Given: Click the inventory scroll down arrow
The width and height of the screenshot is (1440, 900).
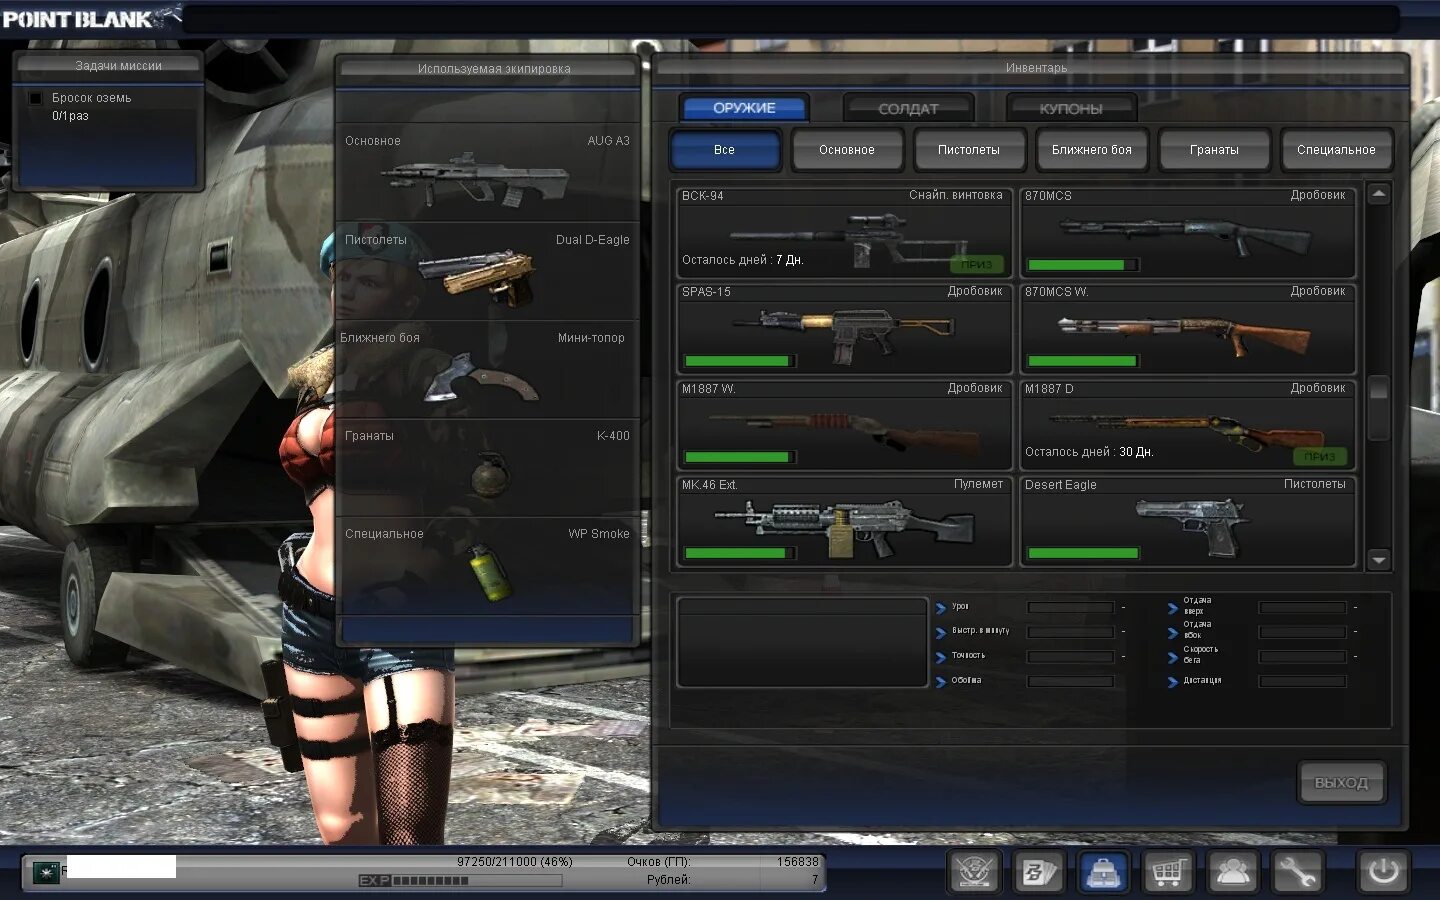Looking at the screenshot, I should [x=1378, y=560].
